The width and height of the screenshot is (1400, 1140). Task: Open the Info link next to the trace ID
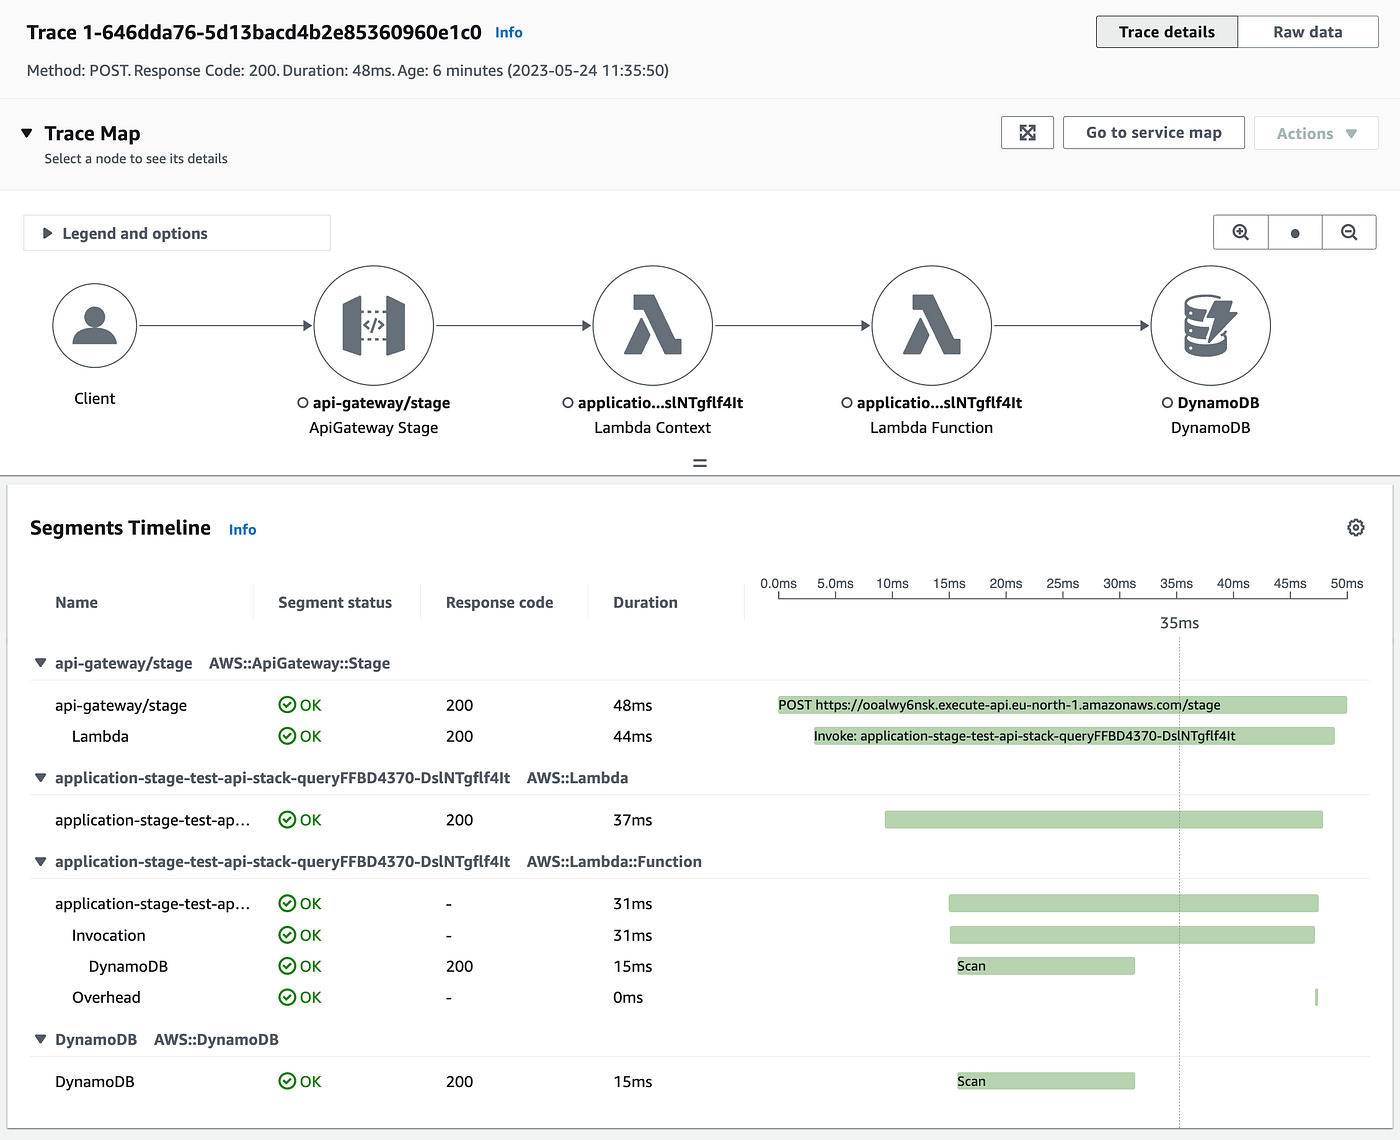coord(509,32)
